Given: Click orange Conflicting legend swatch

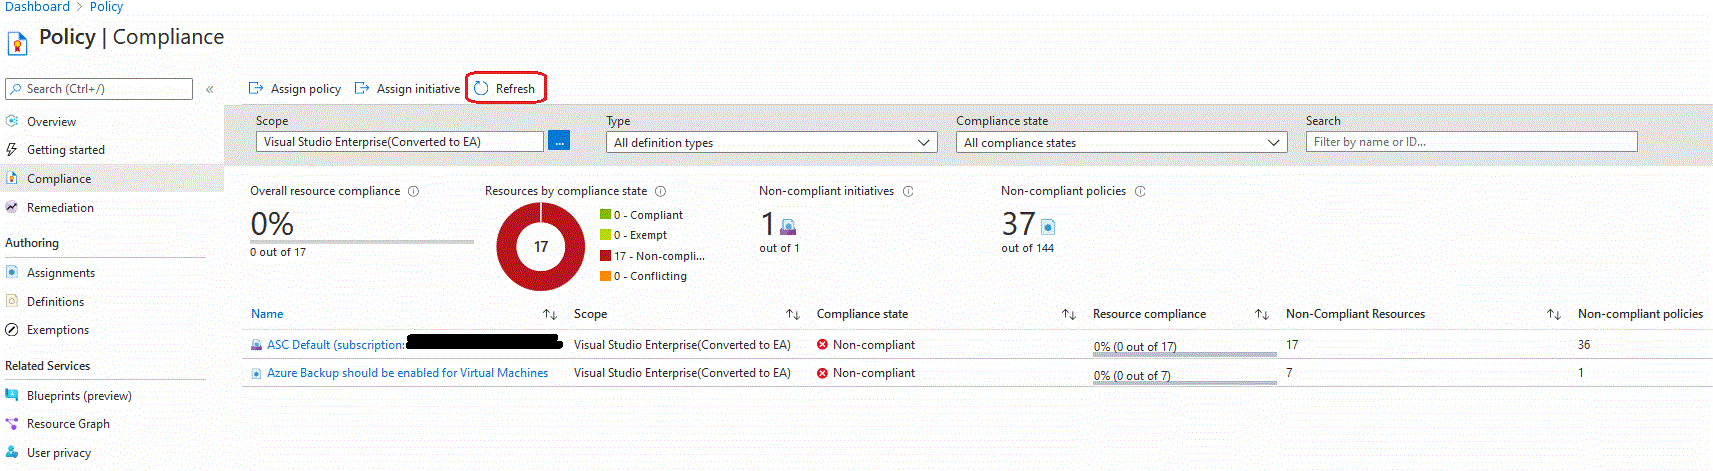Looking at the screenshot, I should click(605, 276).
